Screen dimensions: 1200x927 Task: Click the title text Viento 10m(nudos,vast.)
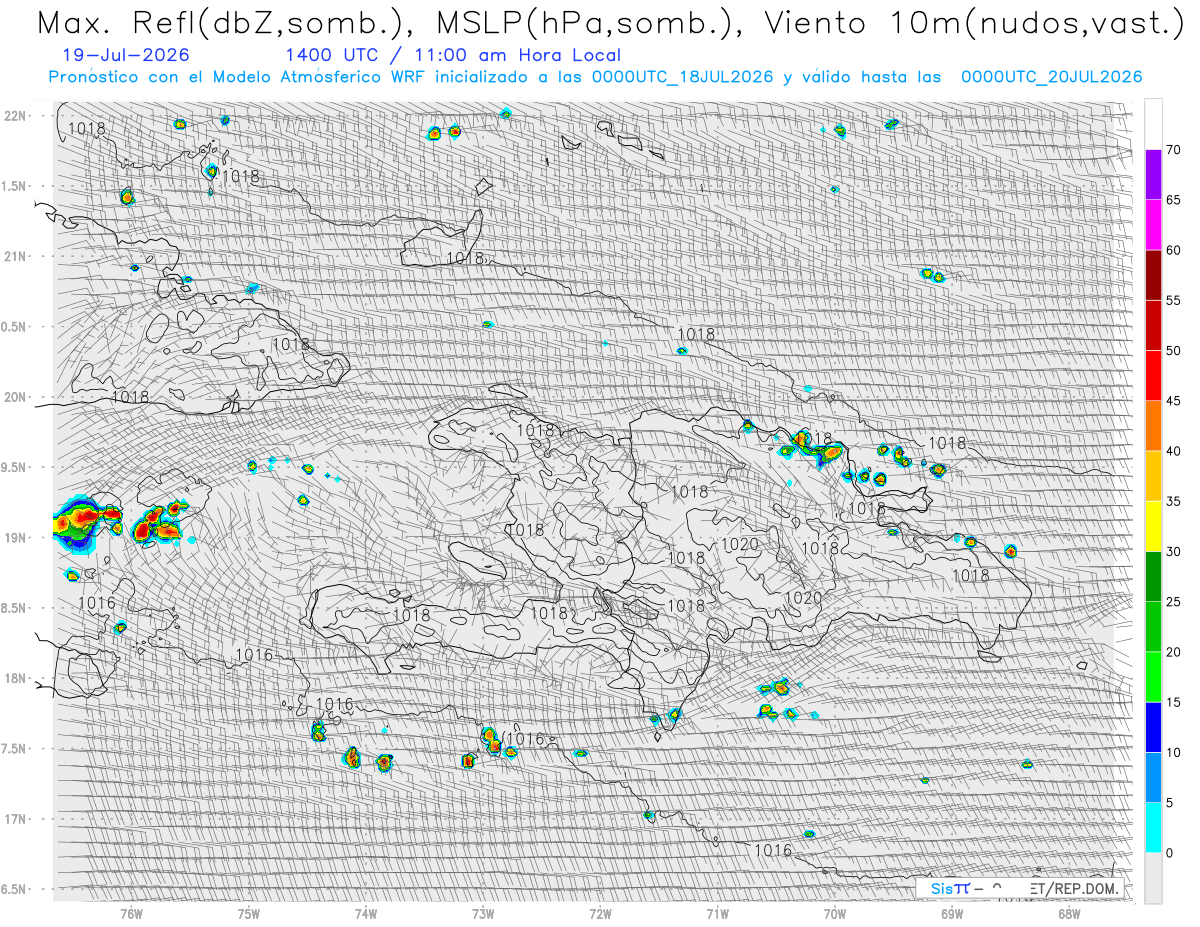[x=974, y=23]
